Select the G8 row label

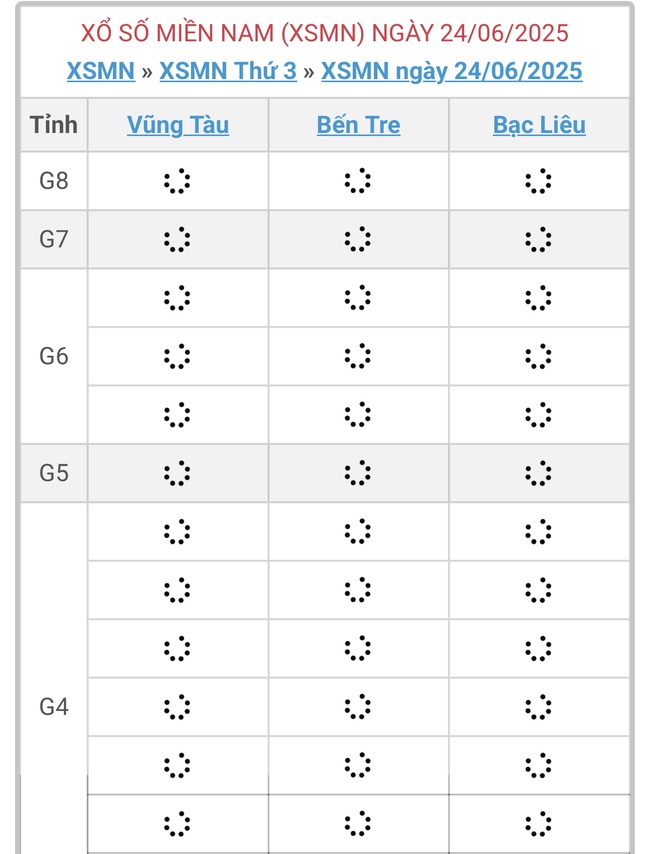[55, 181]
